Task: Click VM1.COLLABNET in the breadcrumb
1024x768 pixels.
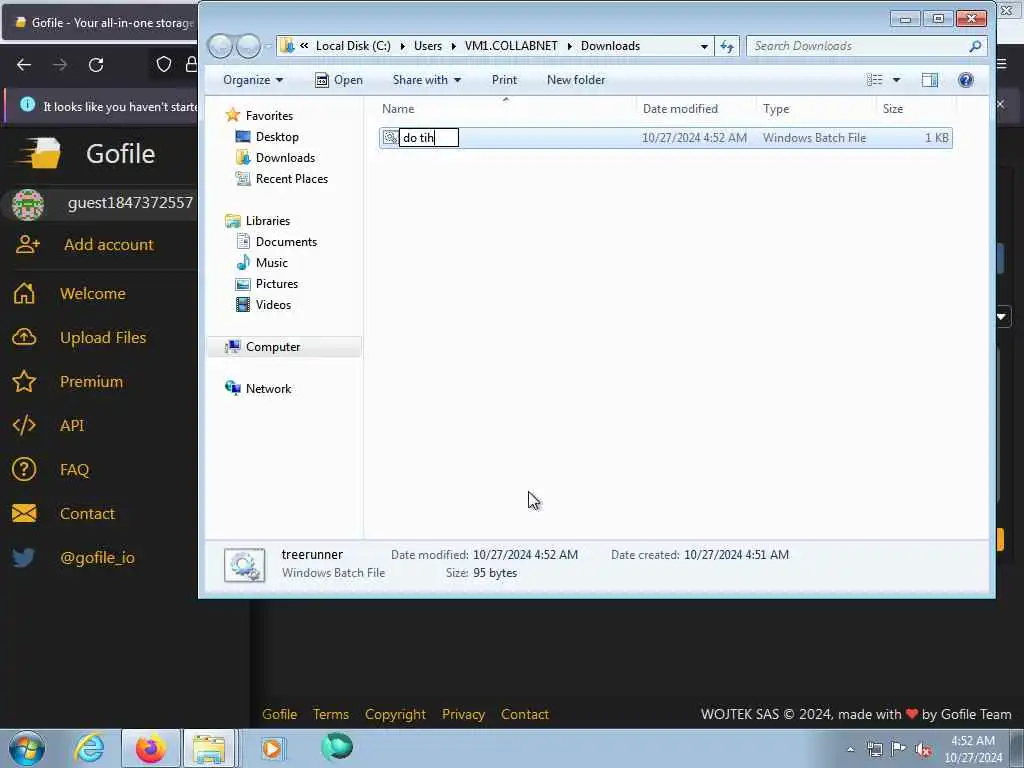Action: [511, 46]
